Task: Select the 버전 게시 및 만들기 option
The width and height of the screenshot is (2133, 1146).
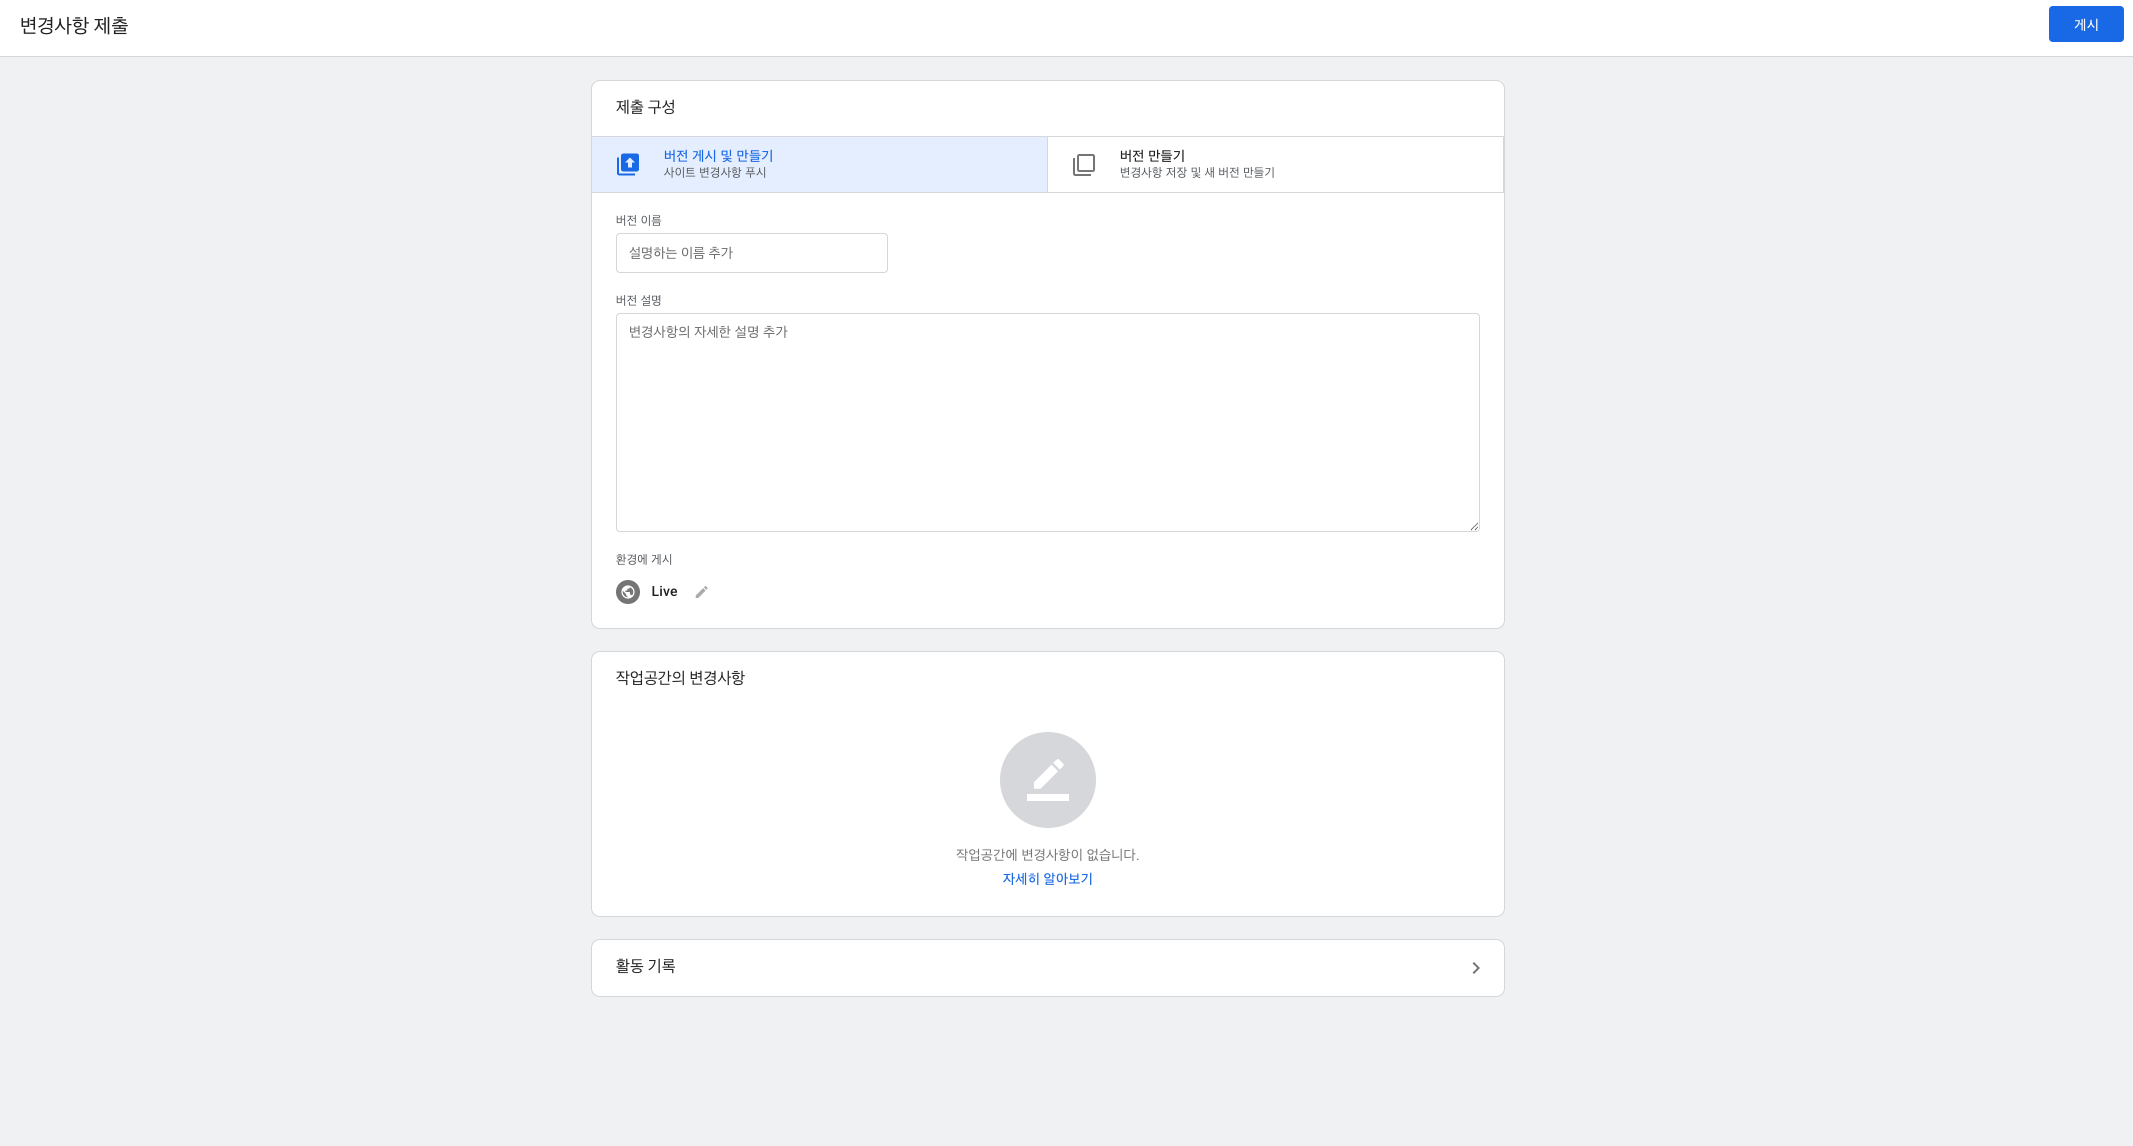Action: point(718,156)
